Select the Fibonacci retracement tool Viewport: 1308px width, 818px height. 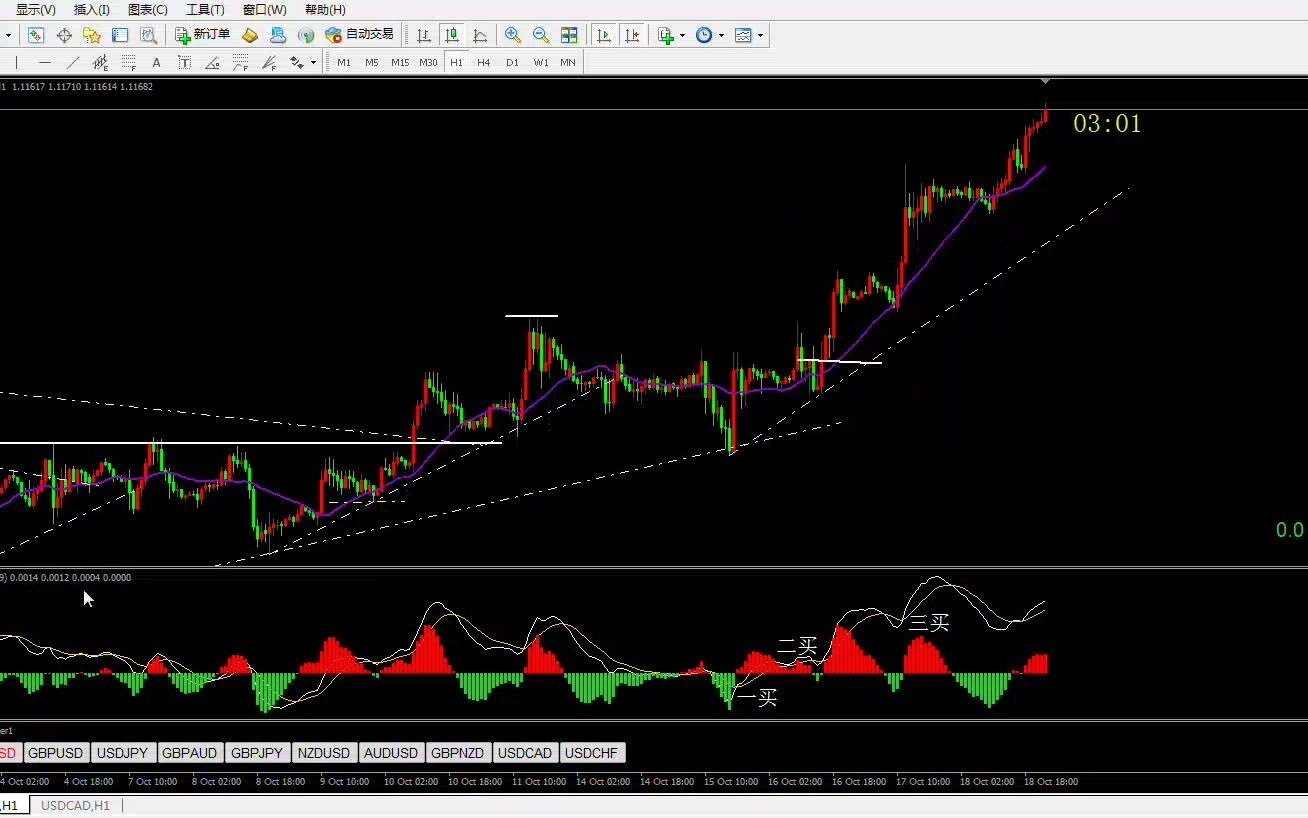pos(129,63)
